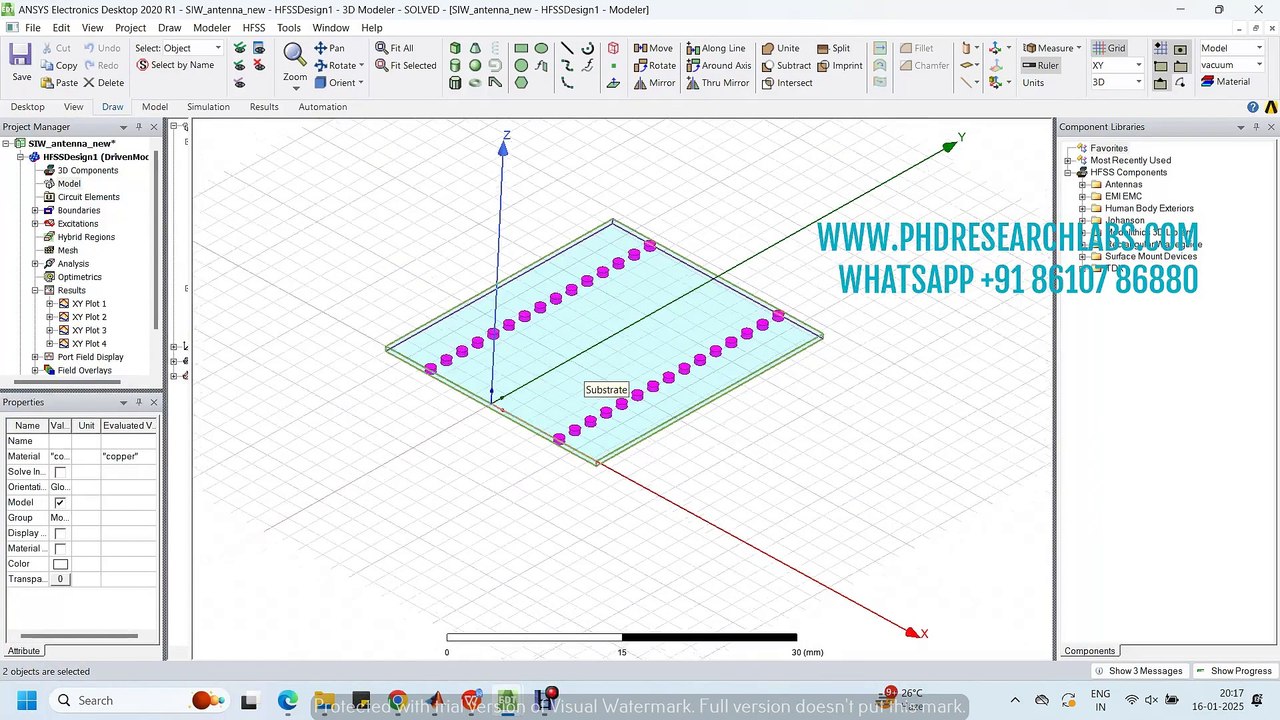Viewport: 1280px width, 720px height.
Task: Click the Mirror tool
Action: click(654, 83)
